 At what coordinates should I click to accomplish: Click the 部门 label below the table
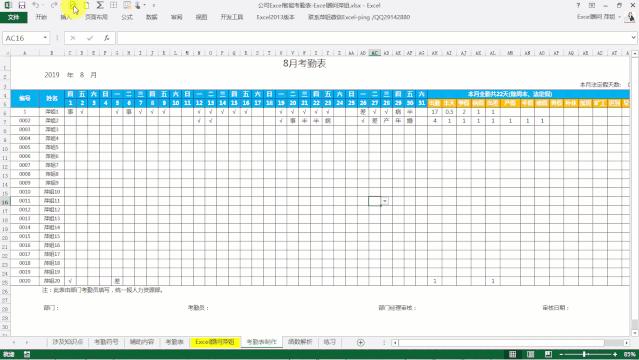point(51,308)
